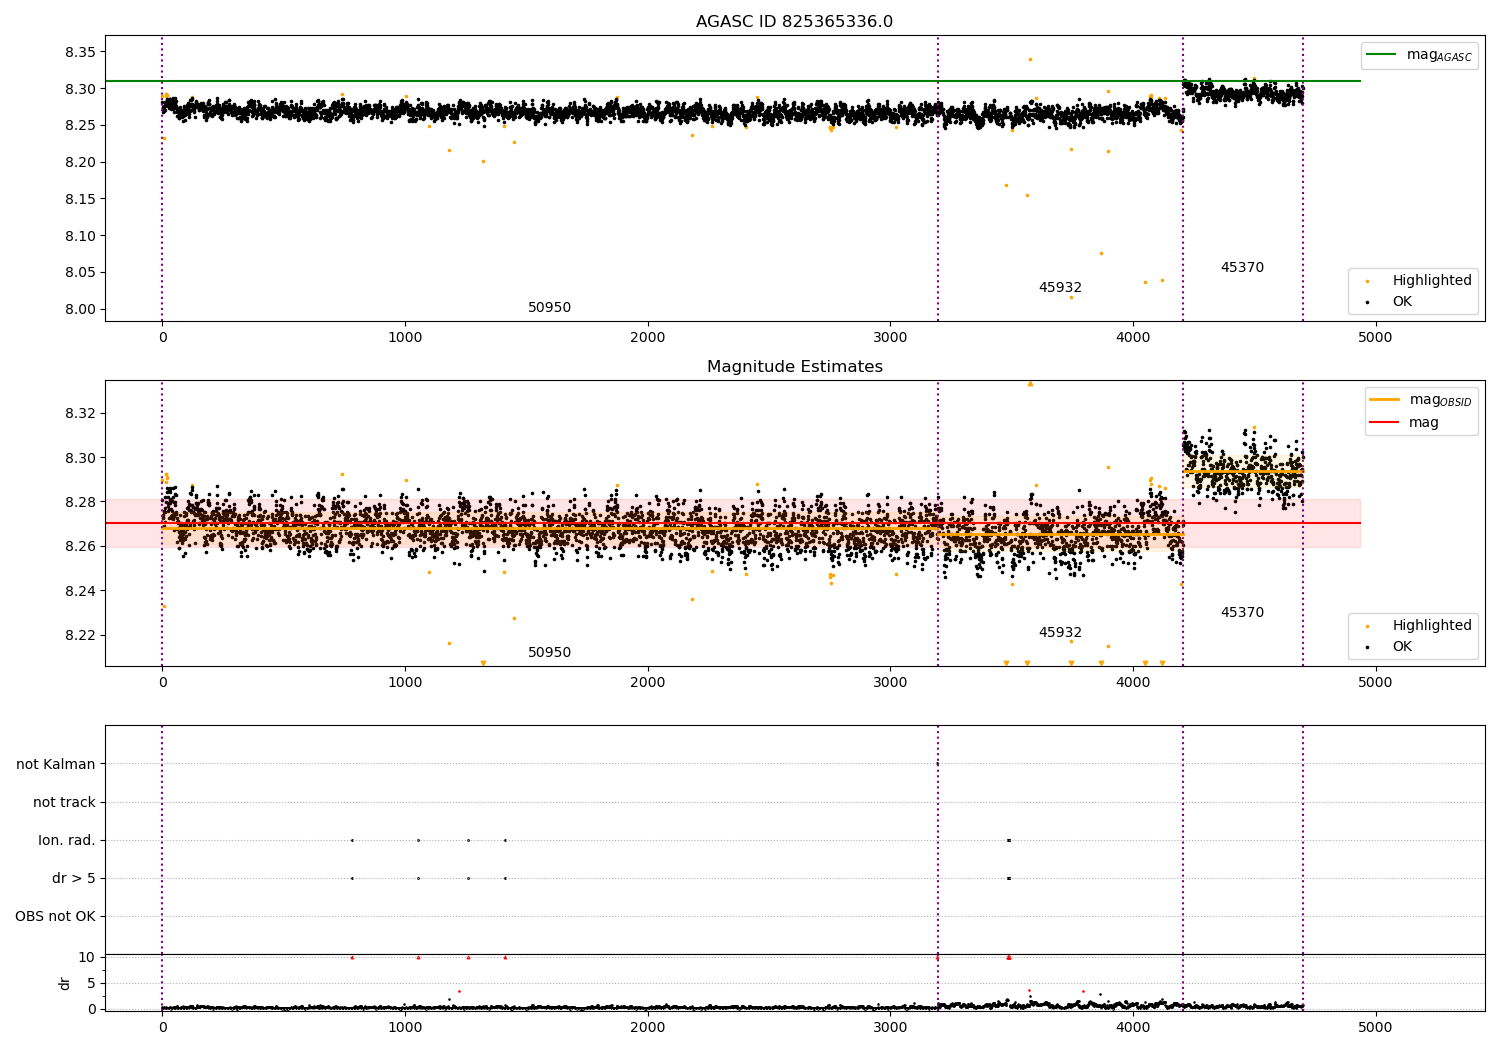
Task: Select 'Highlighted' legend entry in top plot
Action: [x=1432, y=281]
